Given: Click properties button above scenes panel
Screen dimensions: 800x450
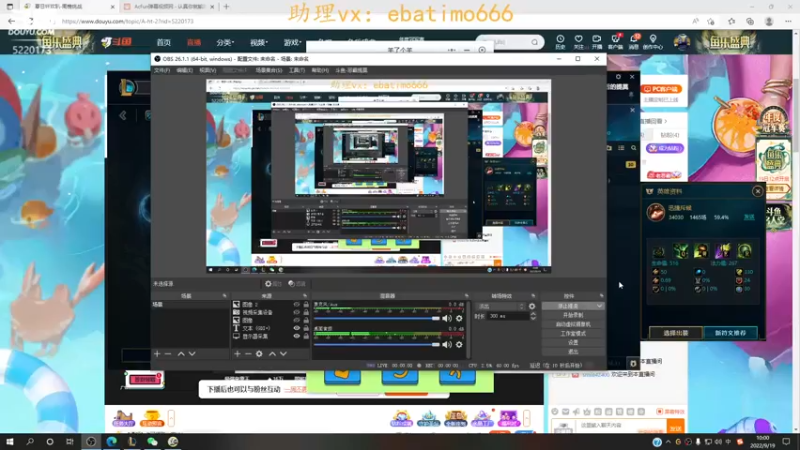Looking at the screenshot, I should click(x=273, y=284).
